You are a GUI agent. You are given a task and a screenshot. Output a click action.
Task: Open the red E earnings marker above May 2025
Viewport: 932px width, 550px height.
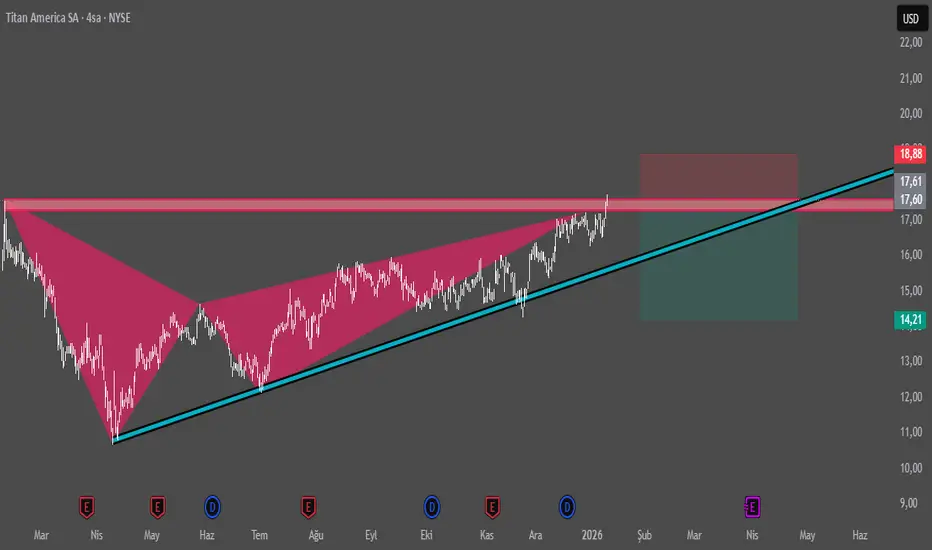157,507
